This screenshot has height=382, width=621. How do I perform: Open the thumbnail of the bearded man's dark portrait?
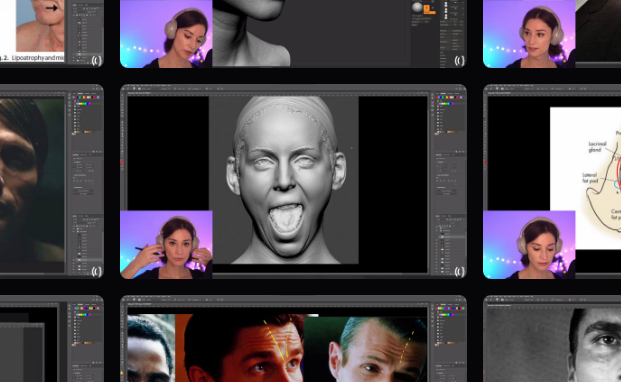pyautogui.click(x=51, y=181)
